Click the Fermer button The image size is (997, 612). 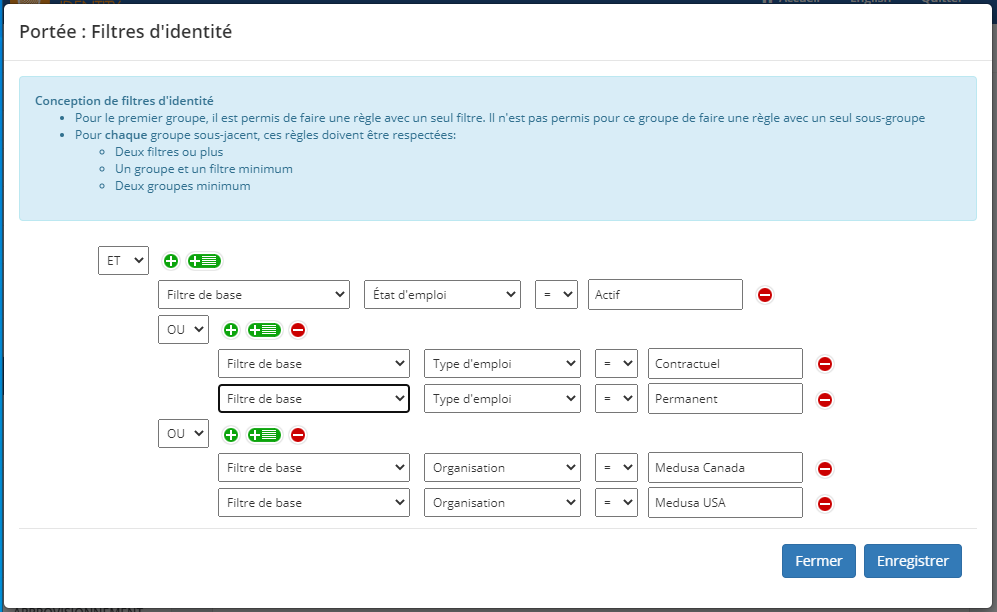818,561
